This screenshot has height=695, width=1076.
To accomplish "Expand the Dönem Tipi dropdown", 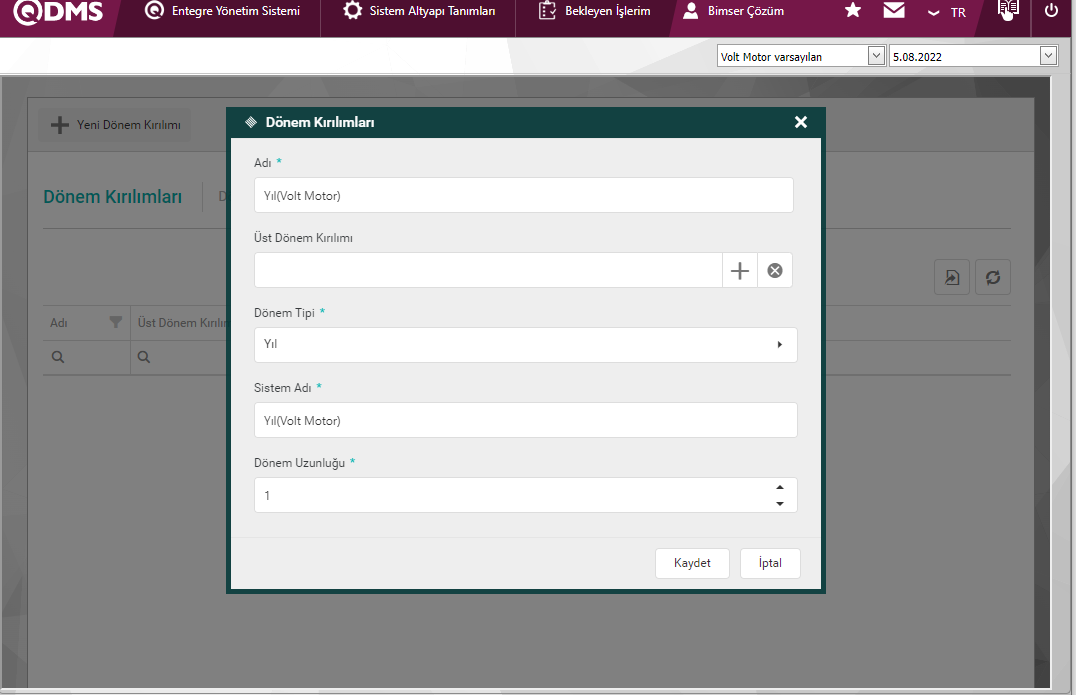I will (x=779, y=345).
